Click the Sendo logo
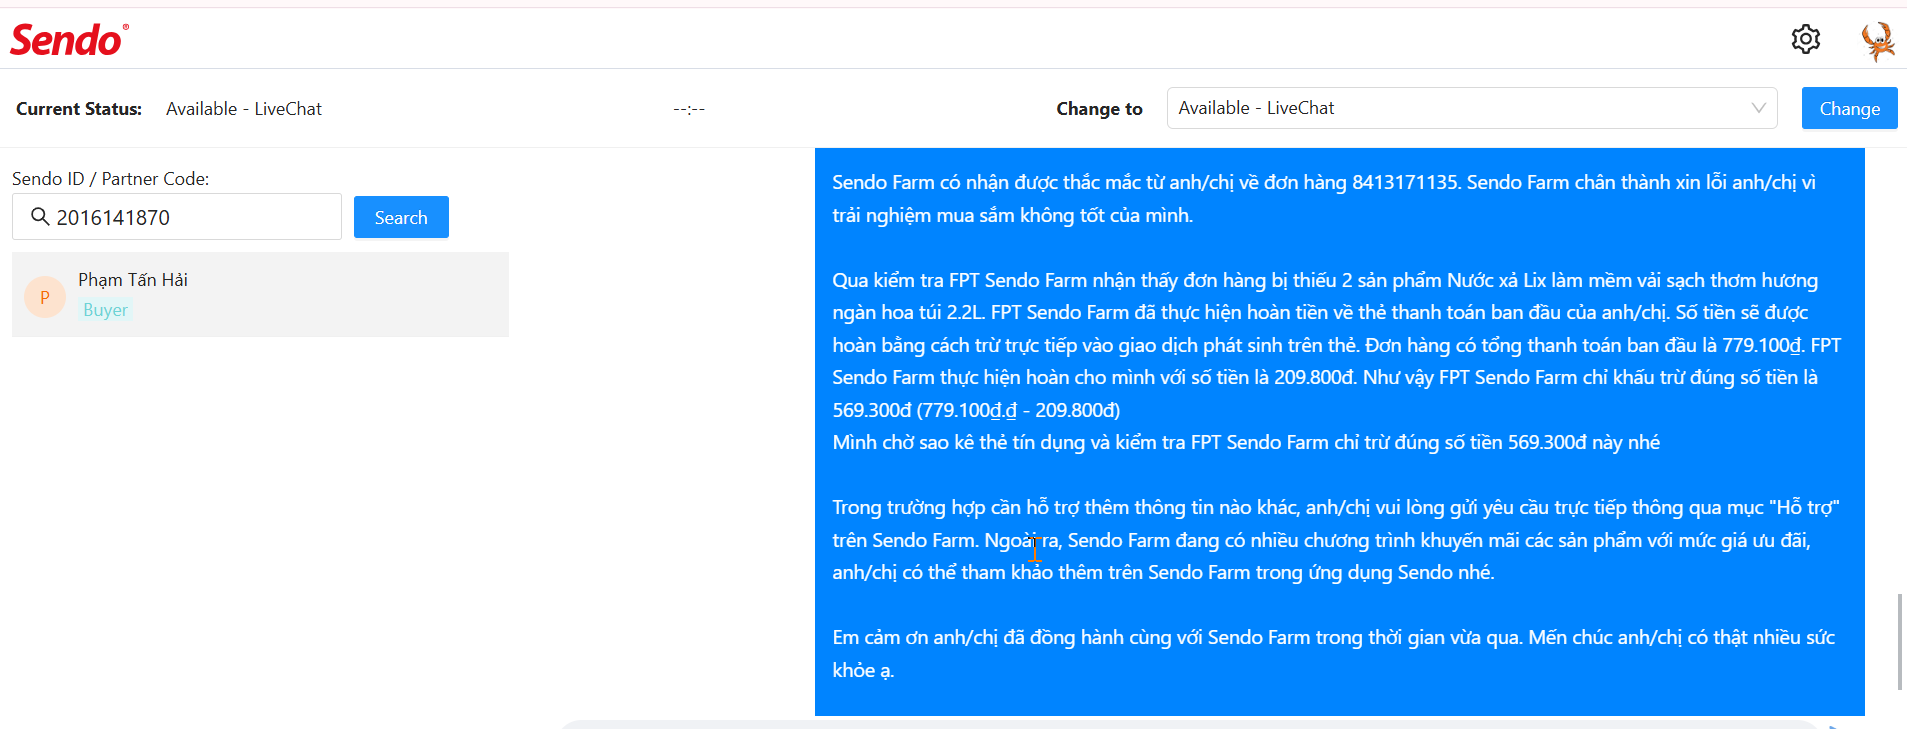The image size is (1907, 729). click(x=69, y=40)
